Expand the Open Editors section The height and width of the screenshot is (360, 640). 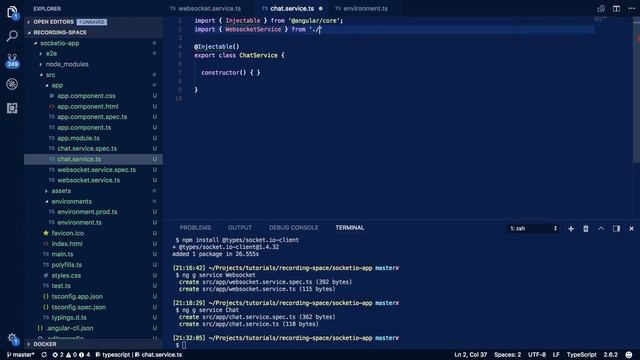(93, 22)
